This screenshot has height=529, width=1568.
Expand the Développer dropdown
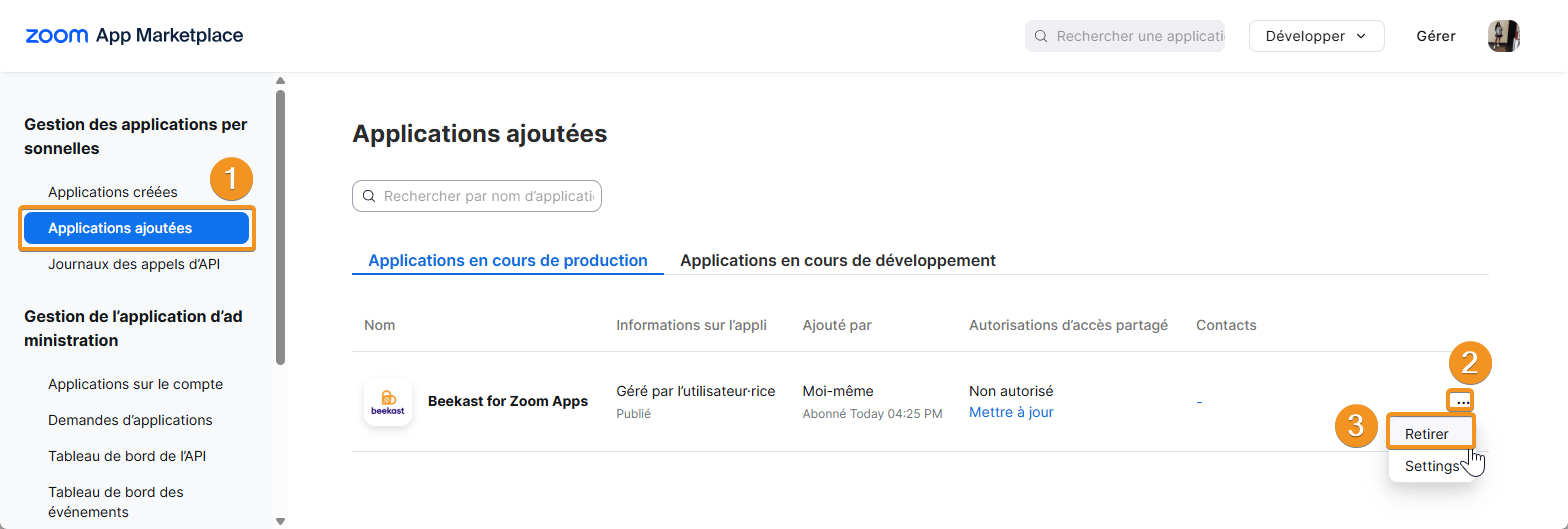[x=1316, y=36]
